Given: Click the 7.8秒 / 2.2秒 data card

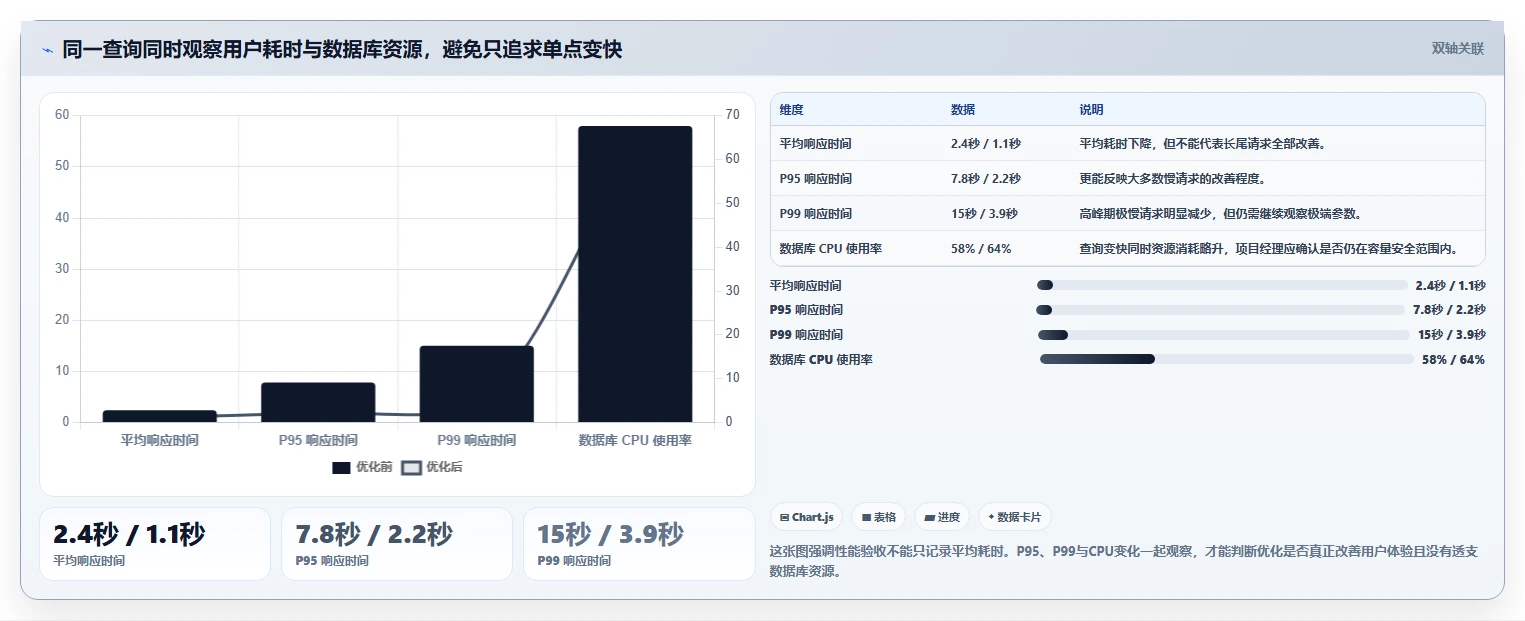Looking at the screenshot, I should pyautogui.click(x=397, y=544).
